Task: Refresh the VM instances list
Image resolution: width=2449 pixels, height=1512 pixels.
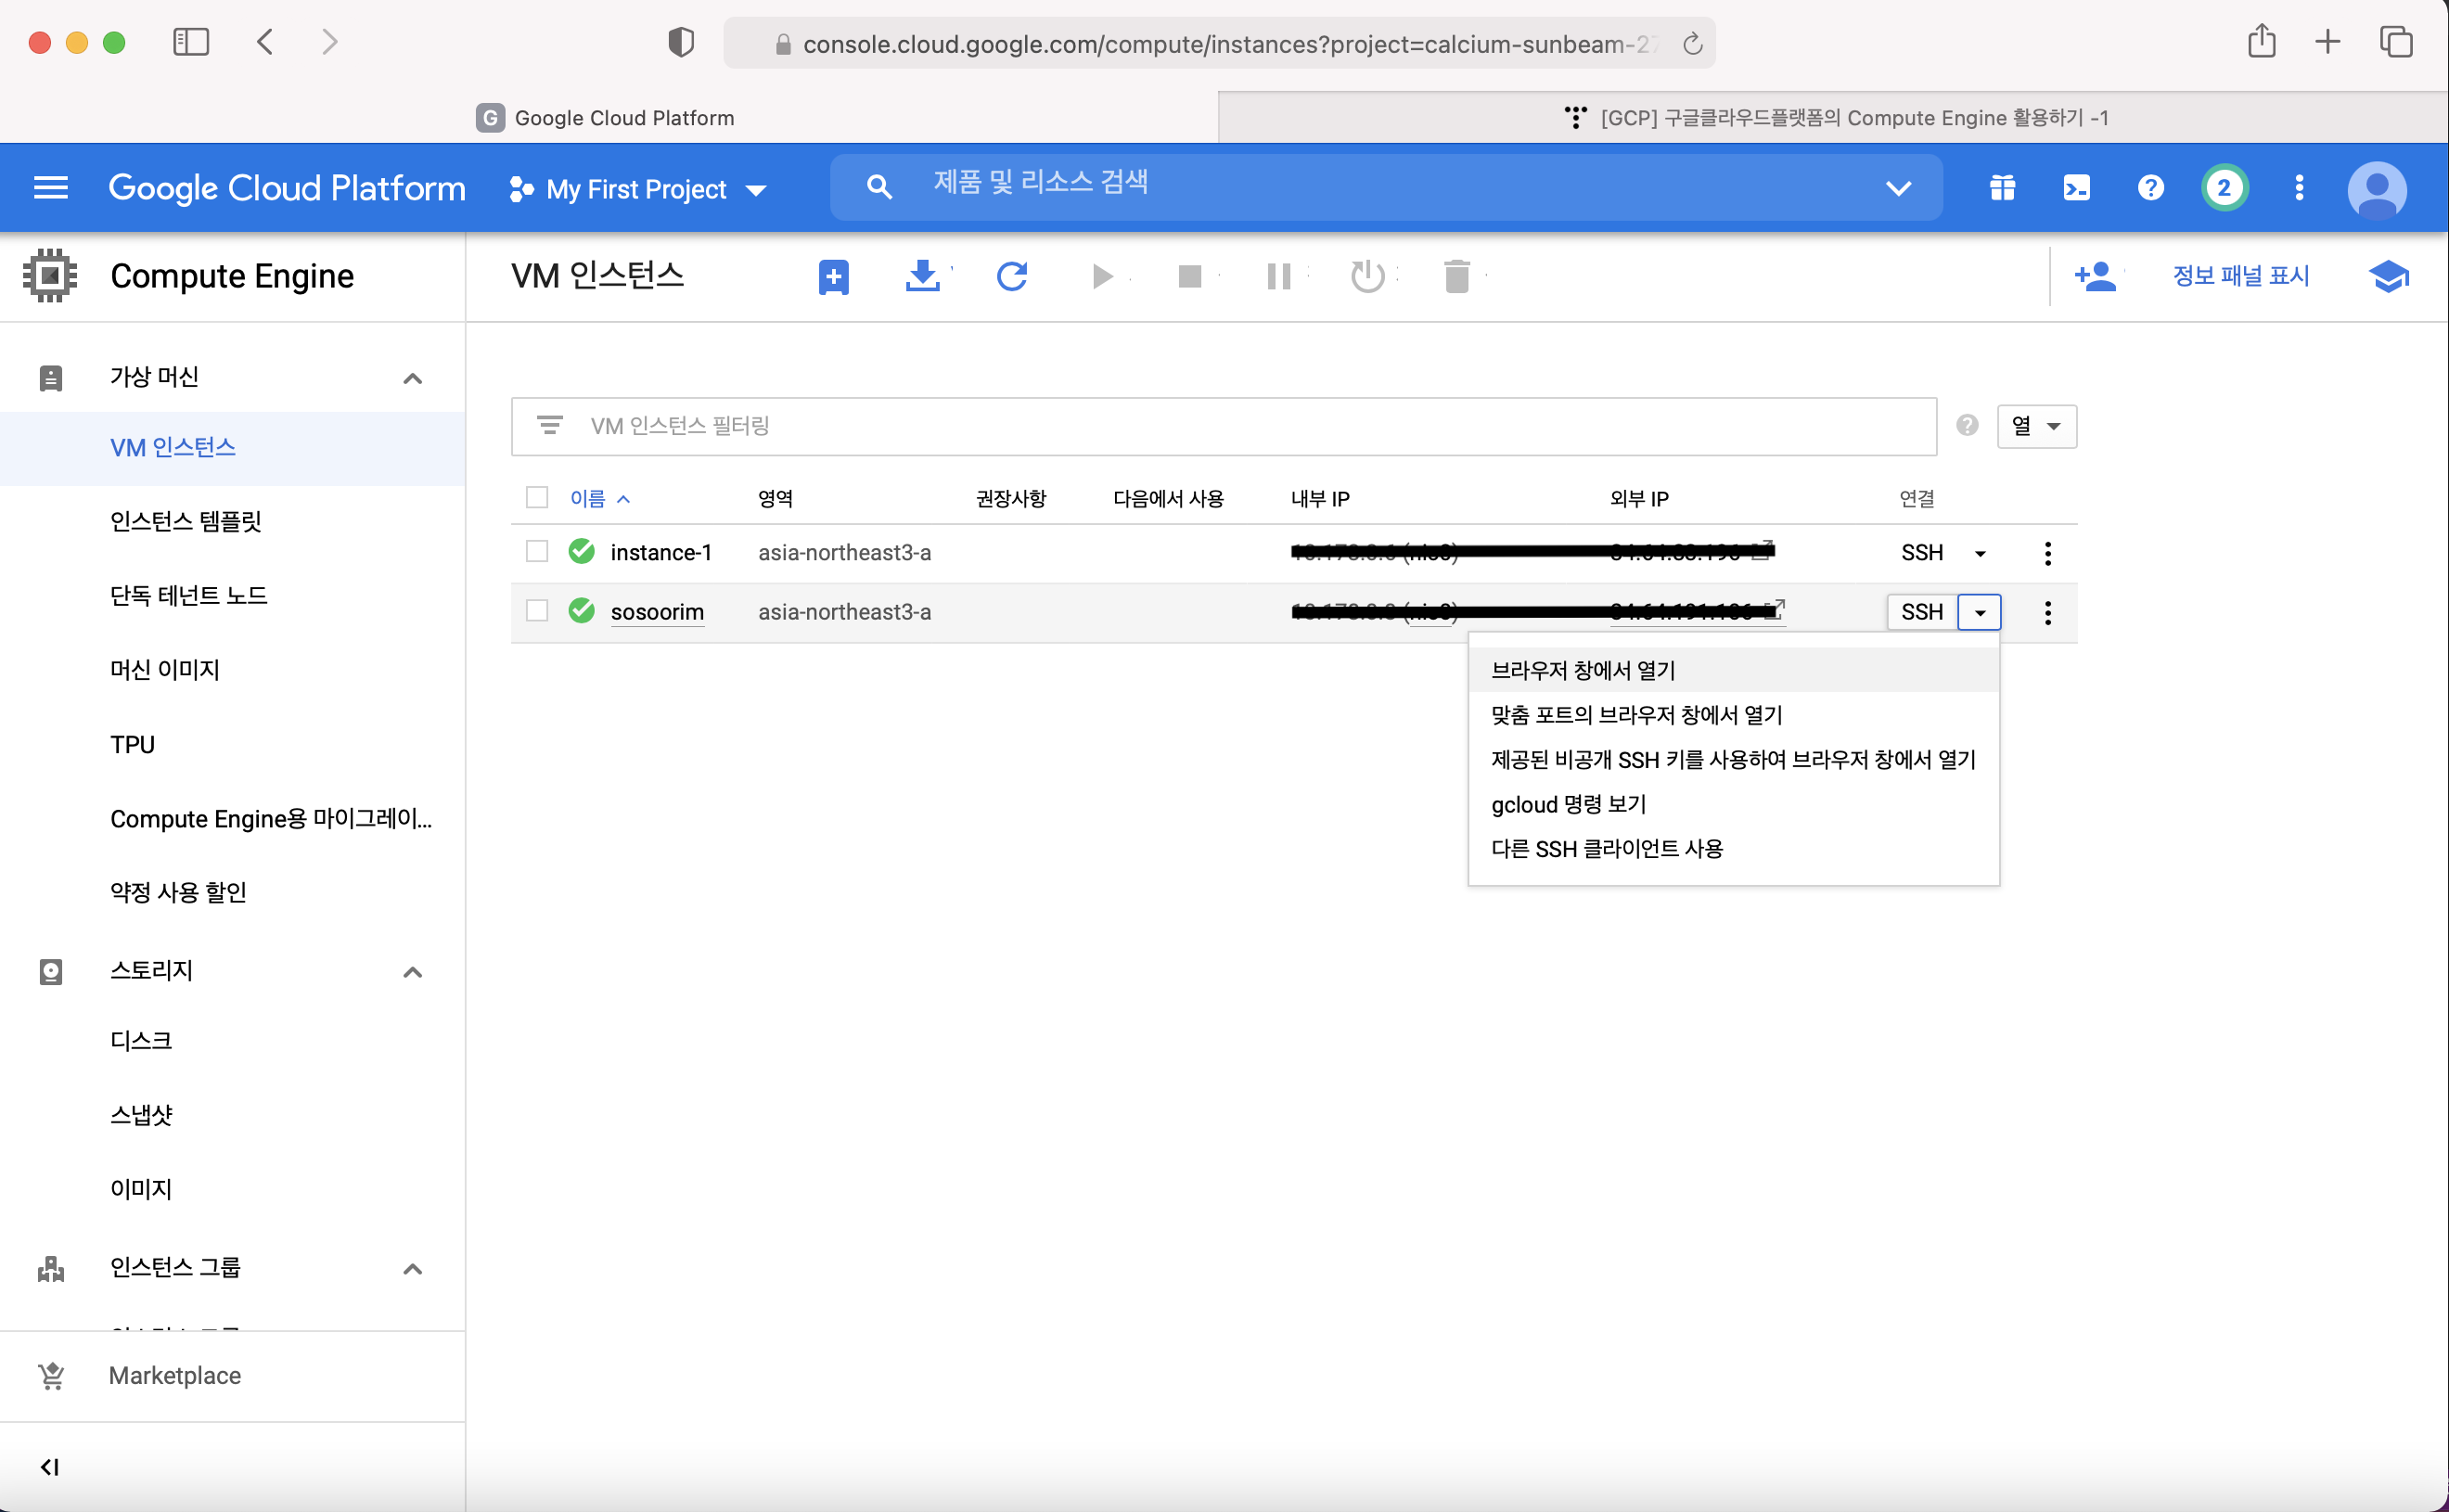Action: (1012, 276)
